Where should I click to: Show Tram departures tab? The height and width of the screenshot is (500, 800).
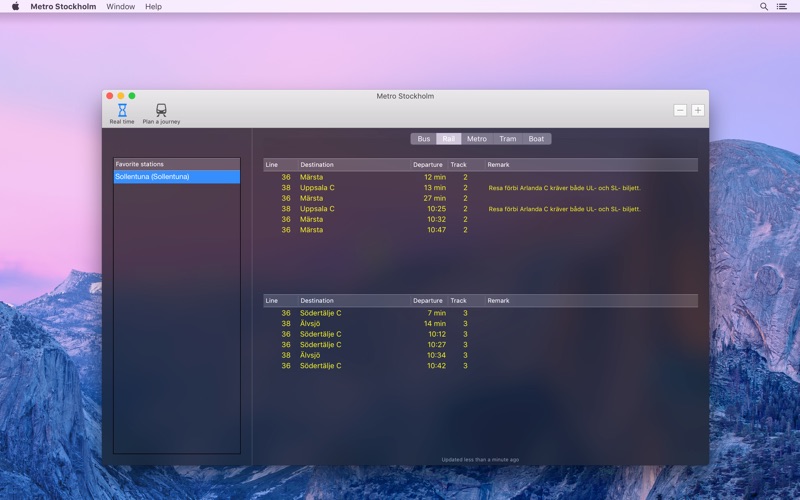click(508, 139)
